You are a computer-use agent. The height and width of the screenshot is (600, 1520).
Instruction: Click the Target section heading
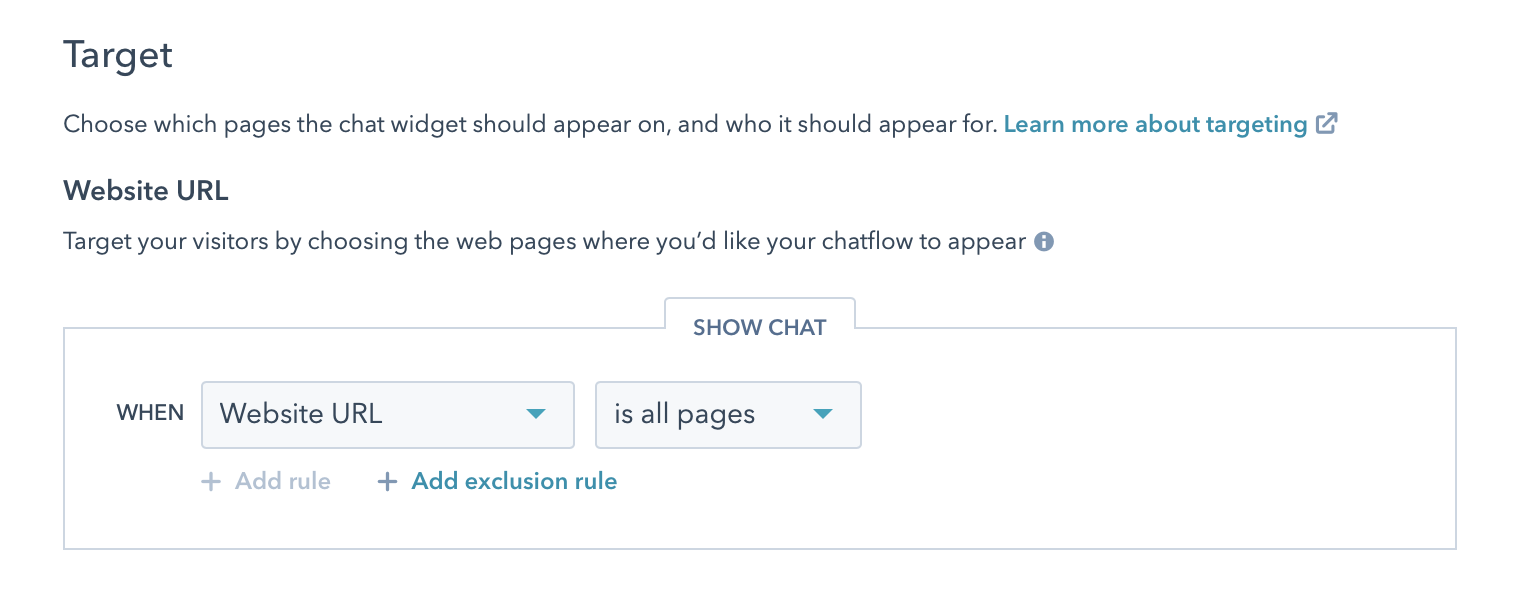(x=118, y=54)
